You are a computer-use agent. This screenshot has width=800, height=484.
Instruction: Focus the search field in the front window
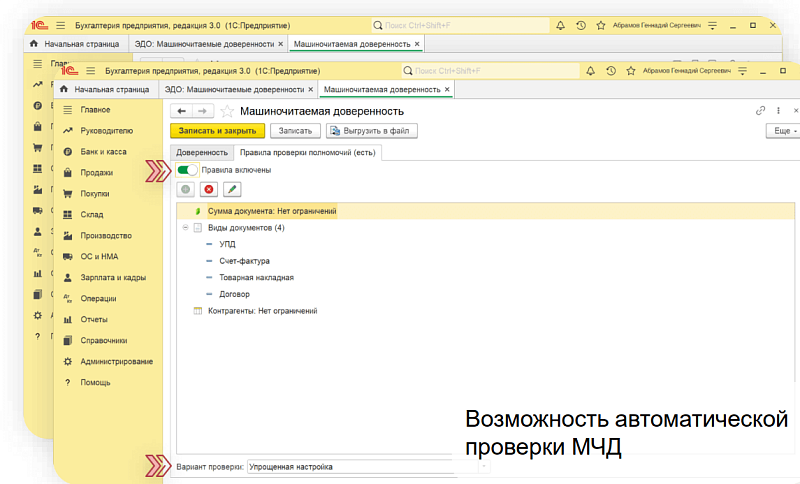490,71
